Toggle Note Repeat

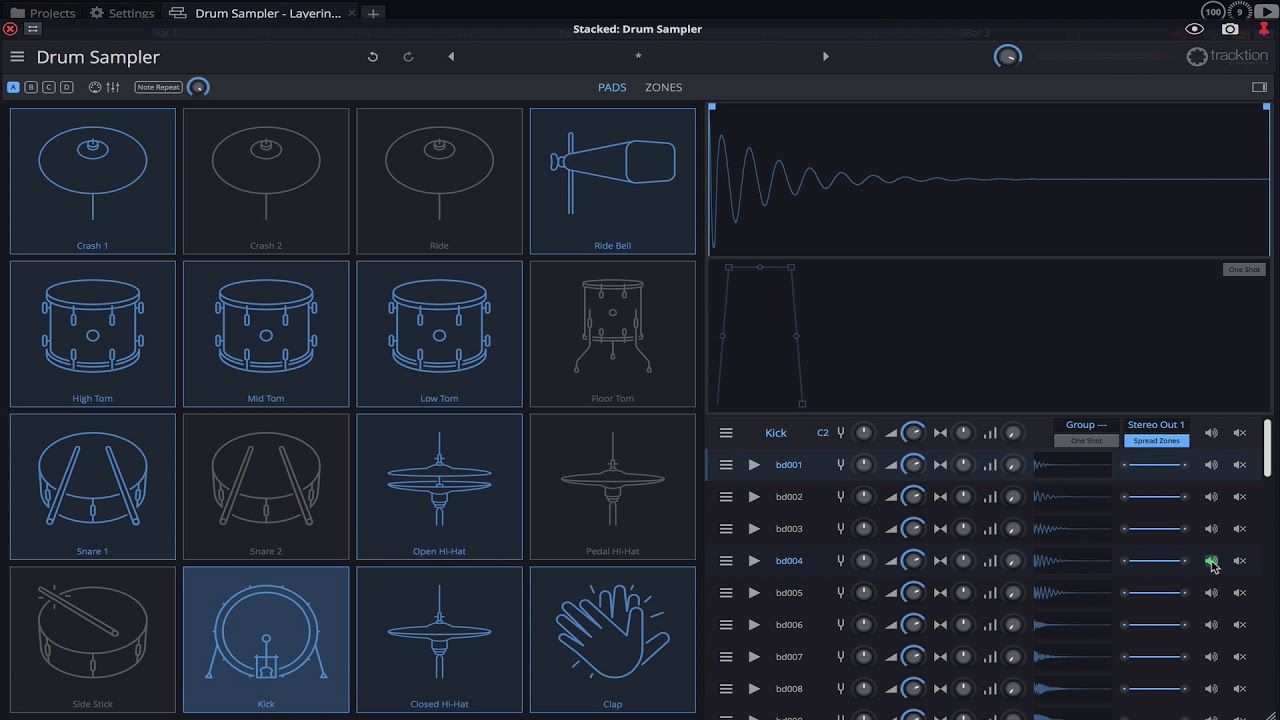(159, 87)
